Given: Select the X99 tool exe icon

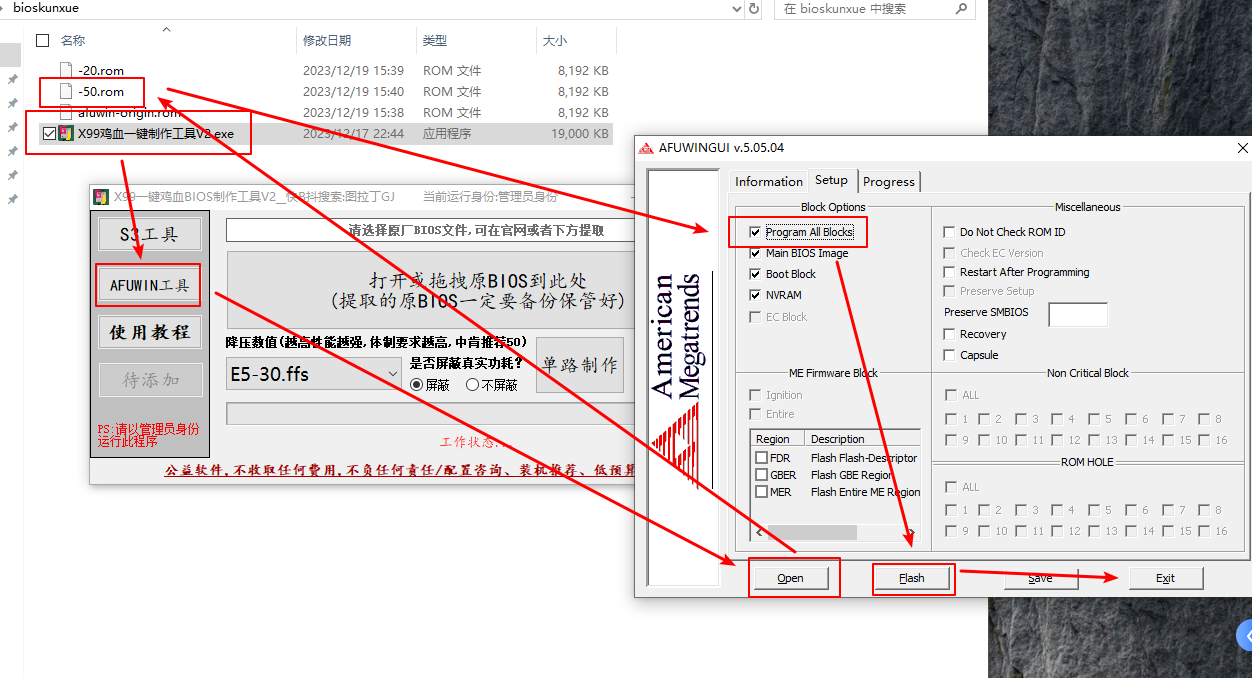Looking at the screenshot, I should [66, 133].
